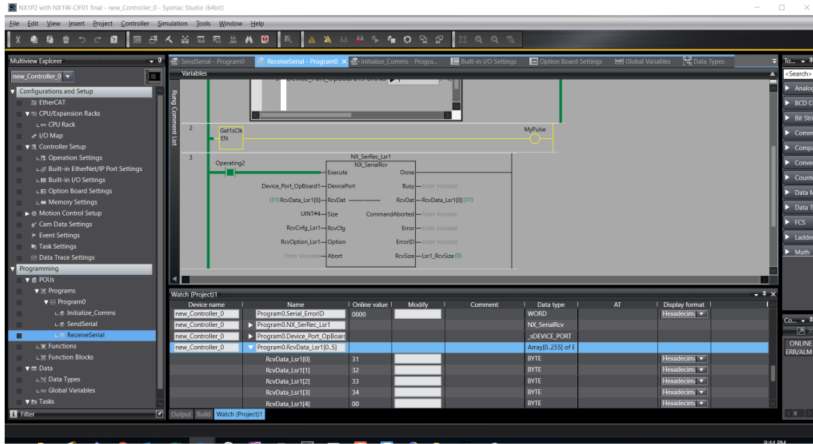Toggle the Operating2 contact in rung 3
Image resolution: width=813 pixels, height=444 pixels.
(x=230, y=172)
